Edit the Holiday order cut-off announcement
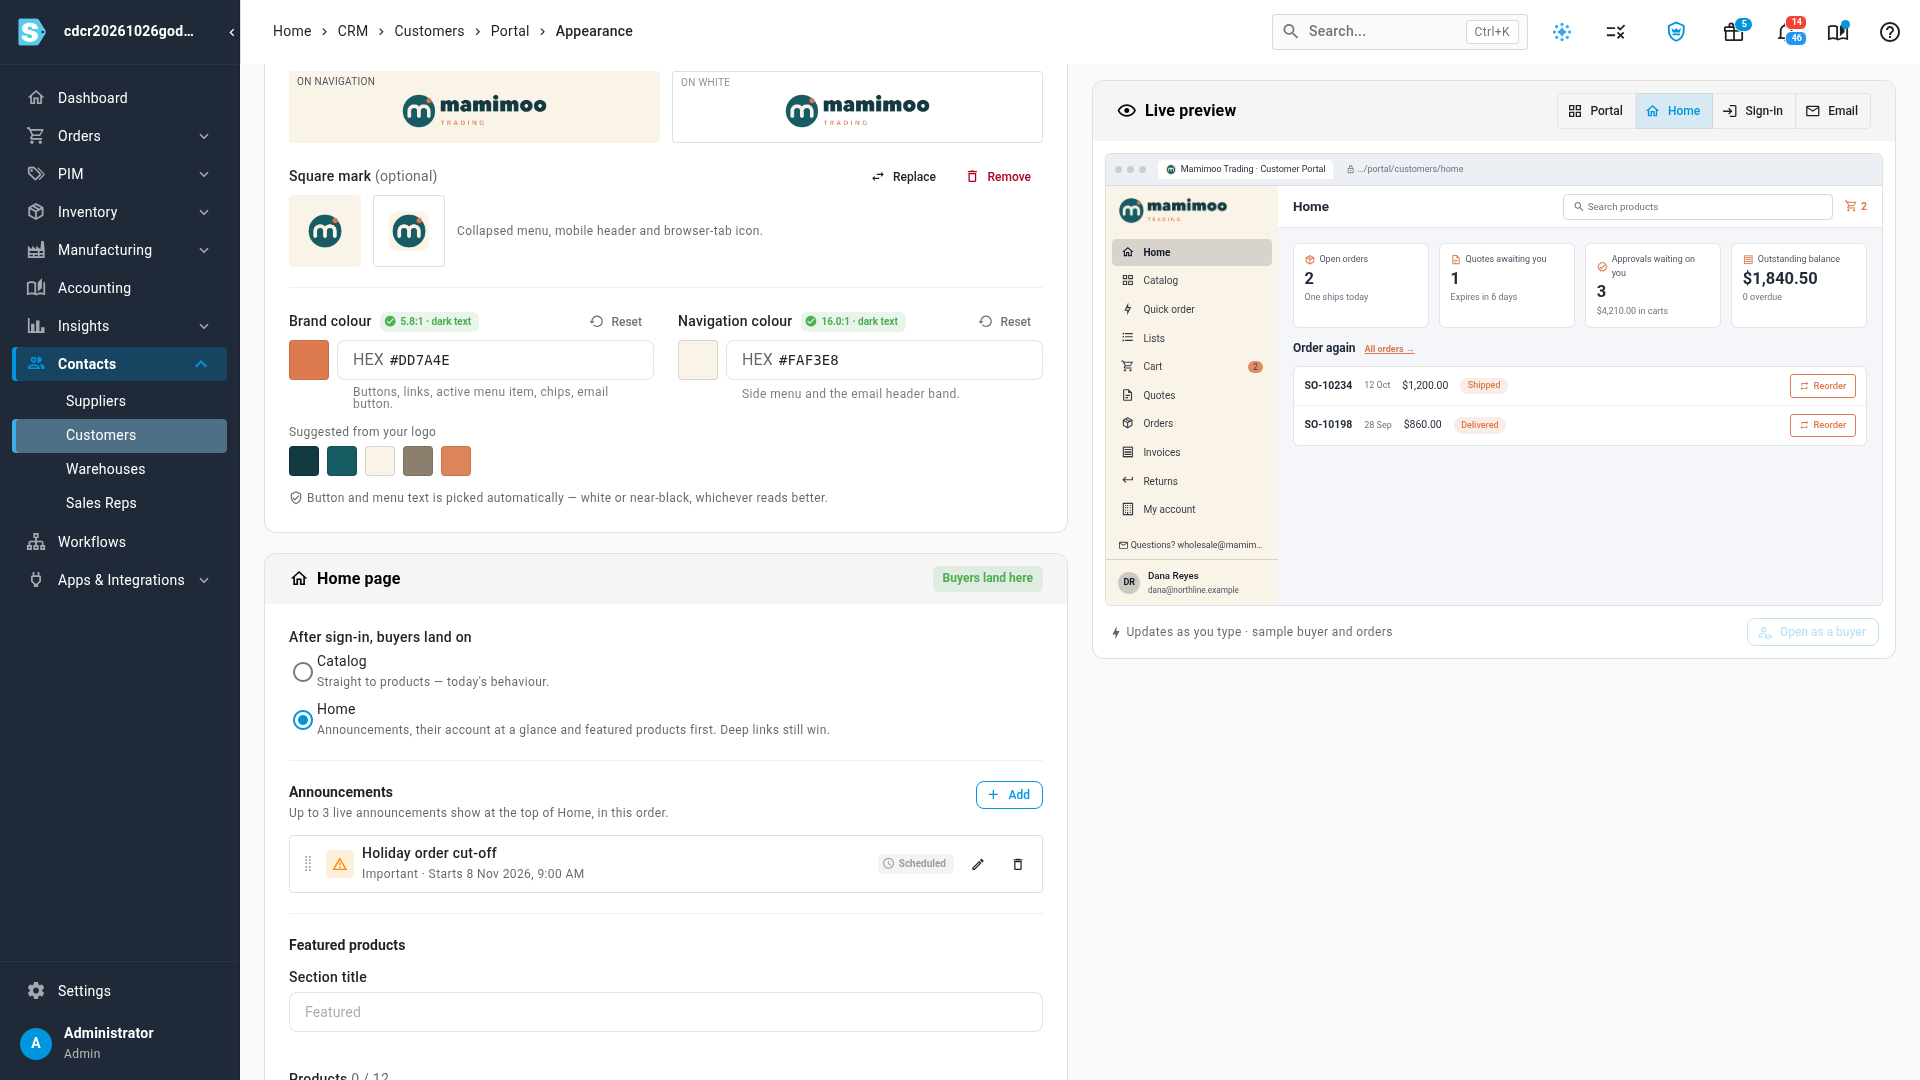Image resolution: width=1920 pixels, height=1080 pixels. (978, 864)
